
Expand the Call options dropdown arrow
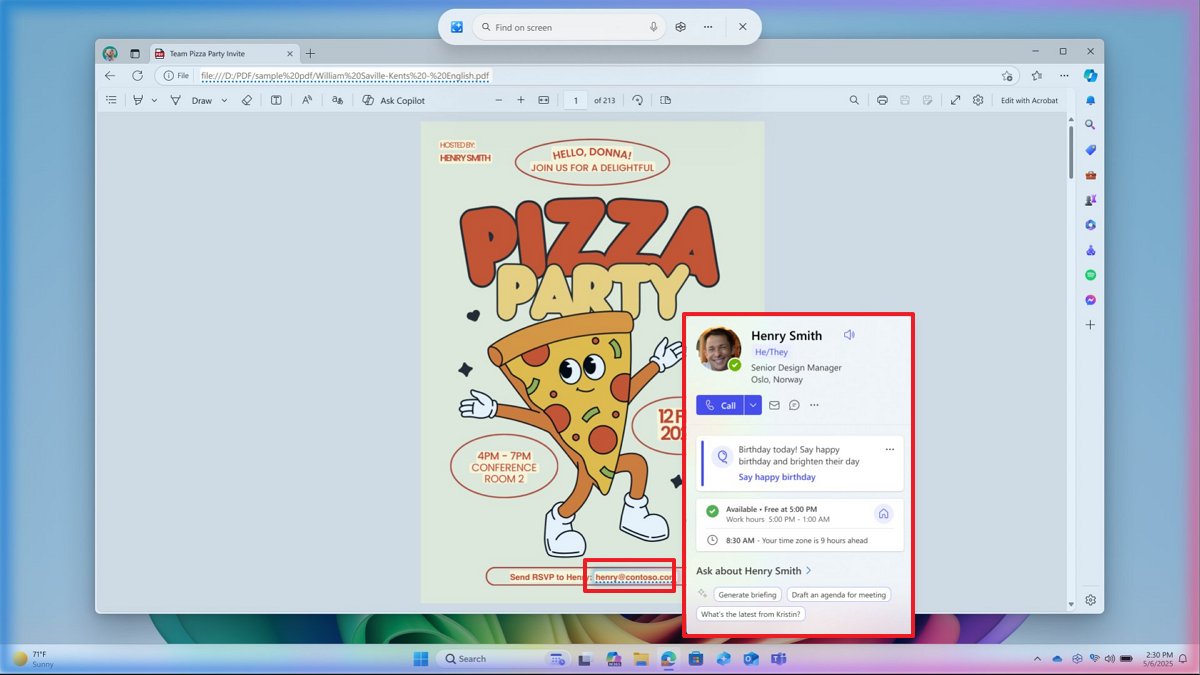(753, 405)
